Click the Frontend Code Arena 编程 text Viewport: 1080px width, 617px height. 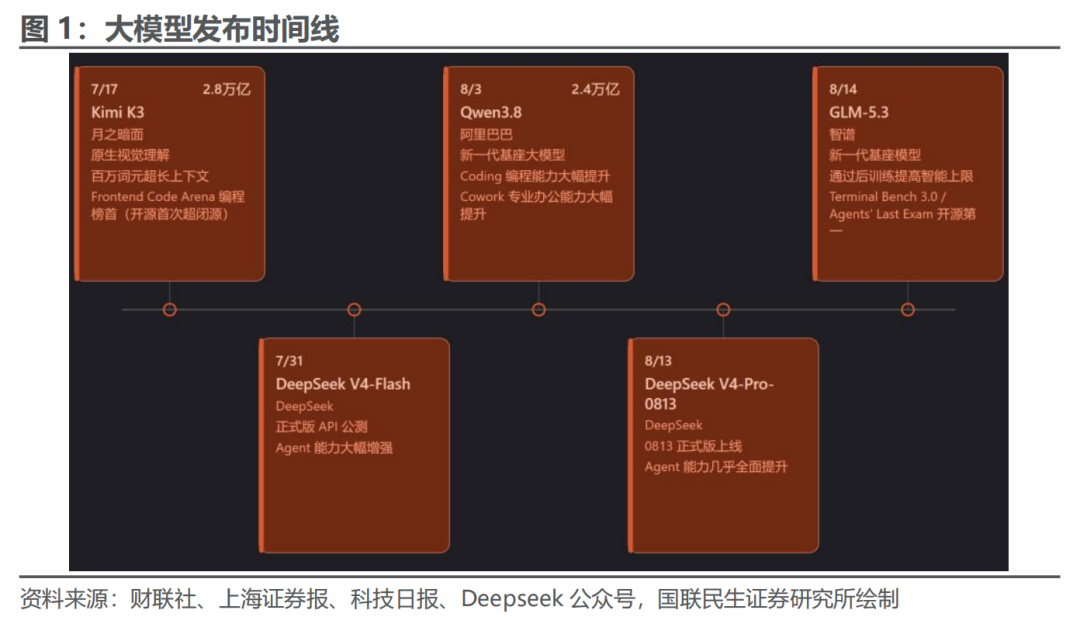(167, 197)
